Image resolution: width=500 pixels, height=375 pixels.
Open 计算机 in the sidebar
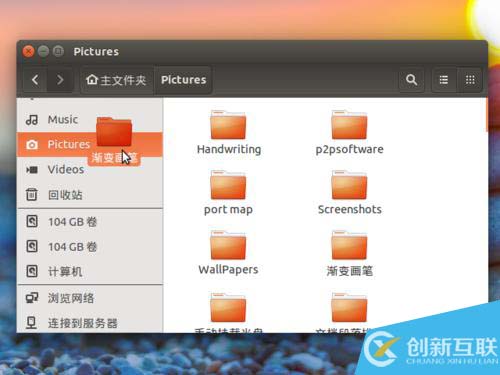coord(89,271)
